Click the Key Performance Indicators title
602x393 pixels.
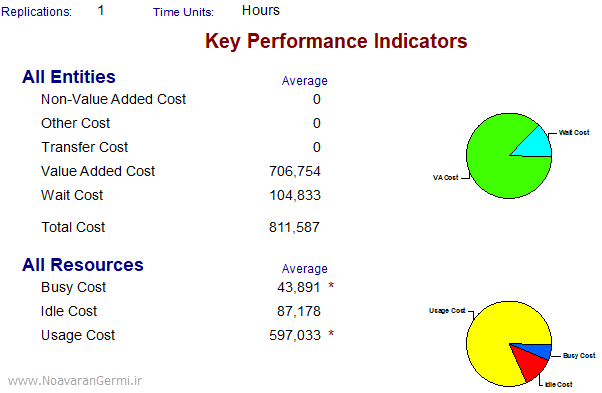[336, 41]
